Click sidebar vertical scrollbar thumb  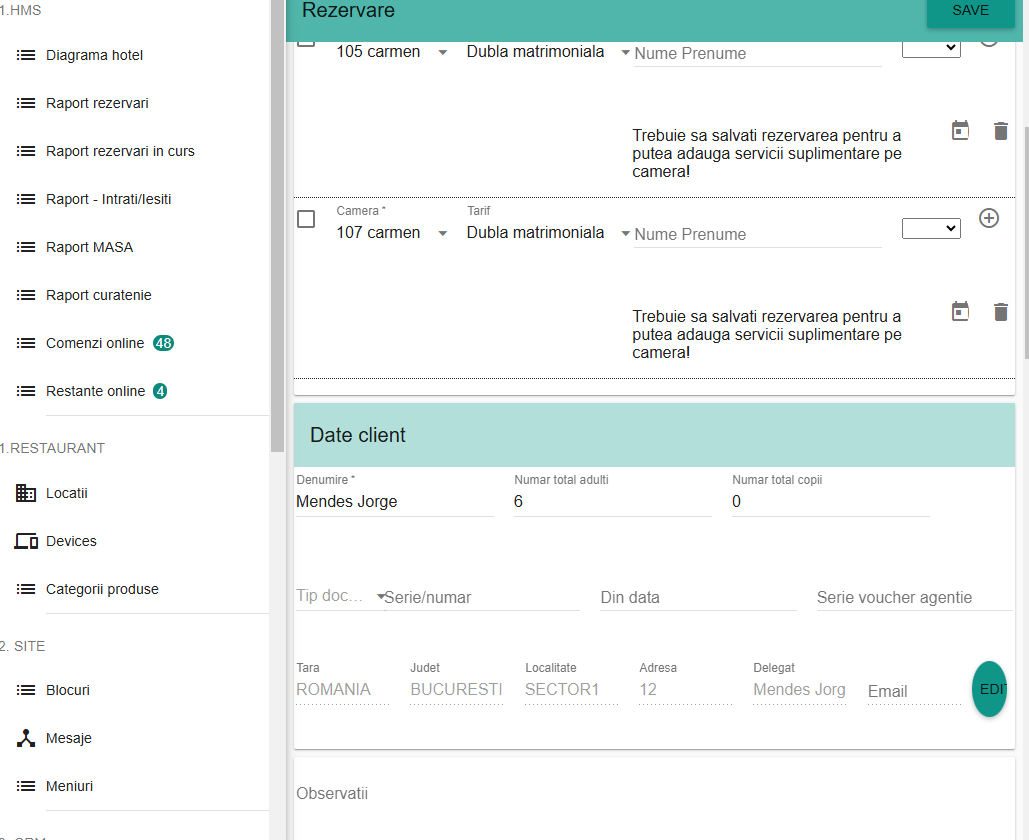pyautogui.click(x=277, y=226)
